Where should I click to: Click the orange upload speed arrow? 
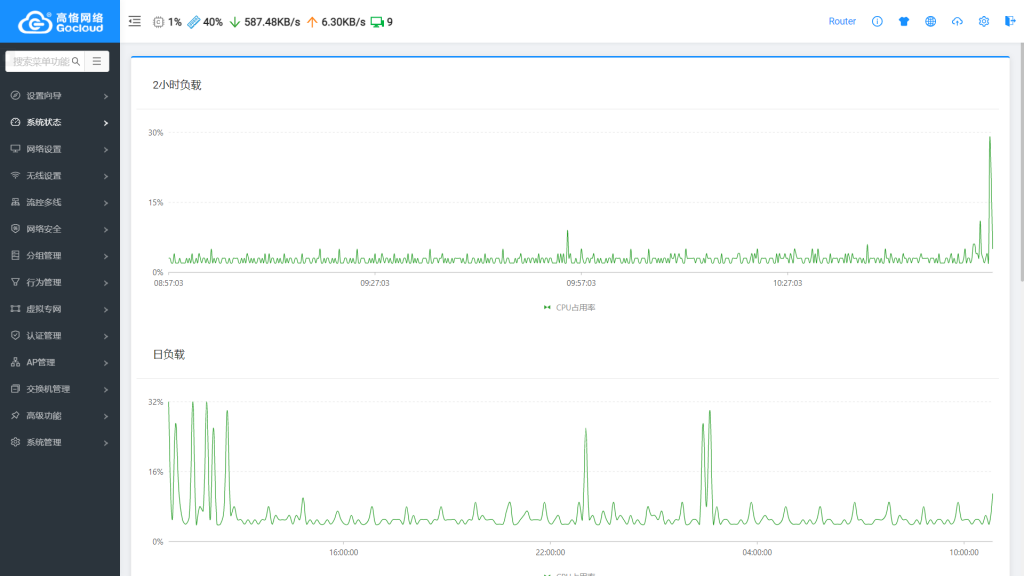pos(312,22)
